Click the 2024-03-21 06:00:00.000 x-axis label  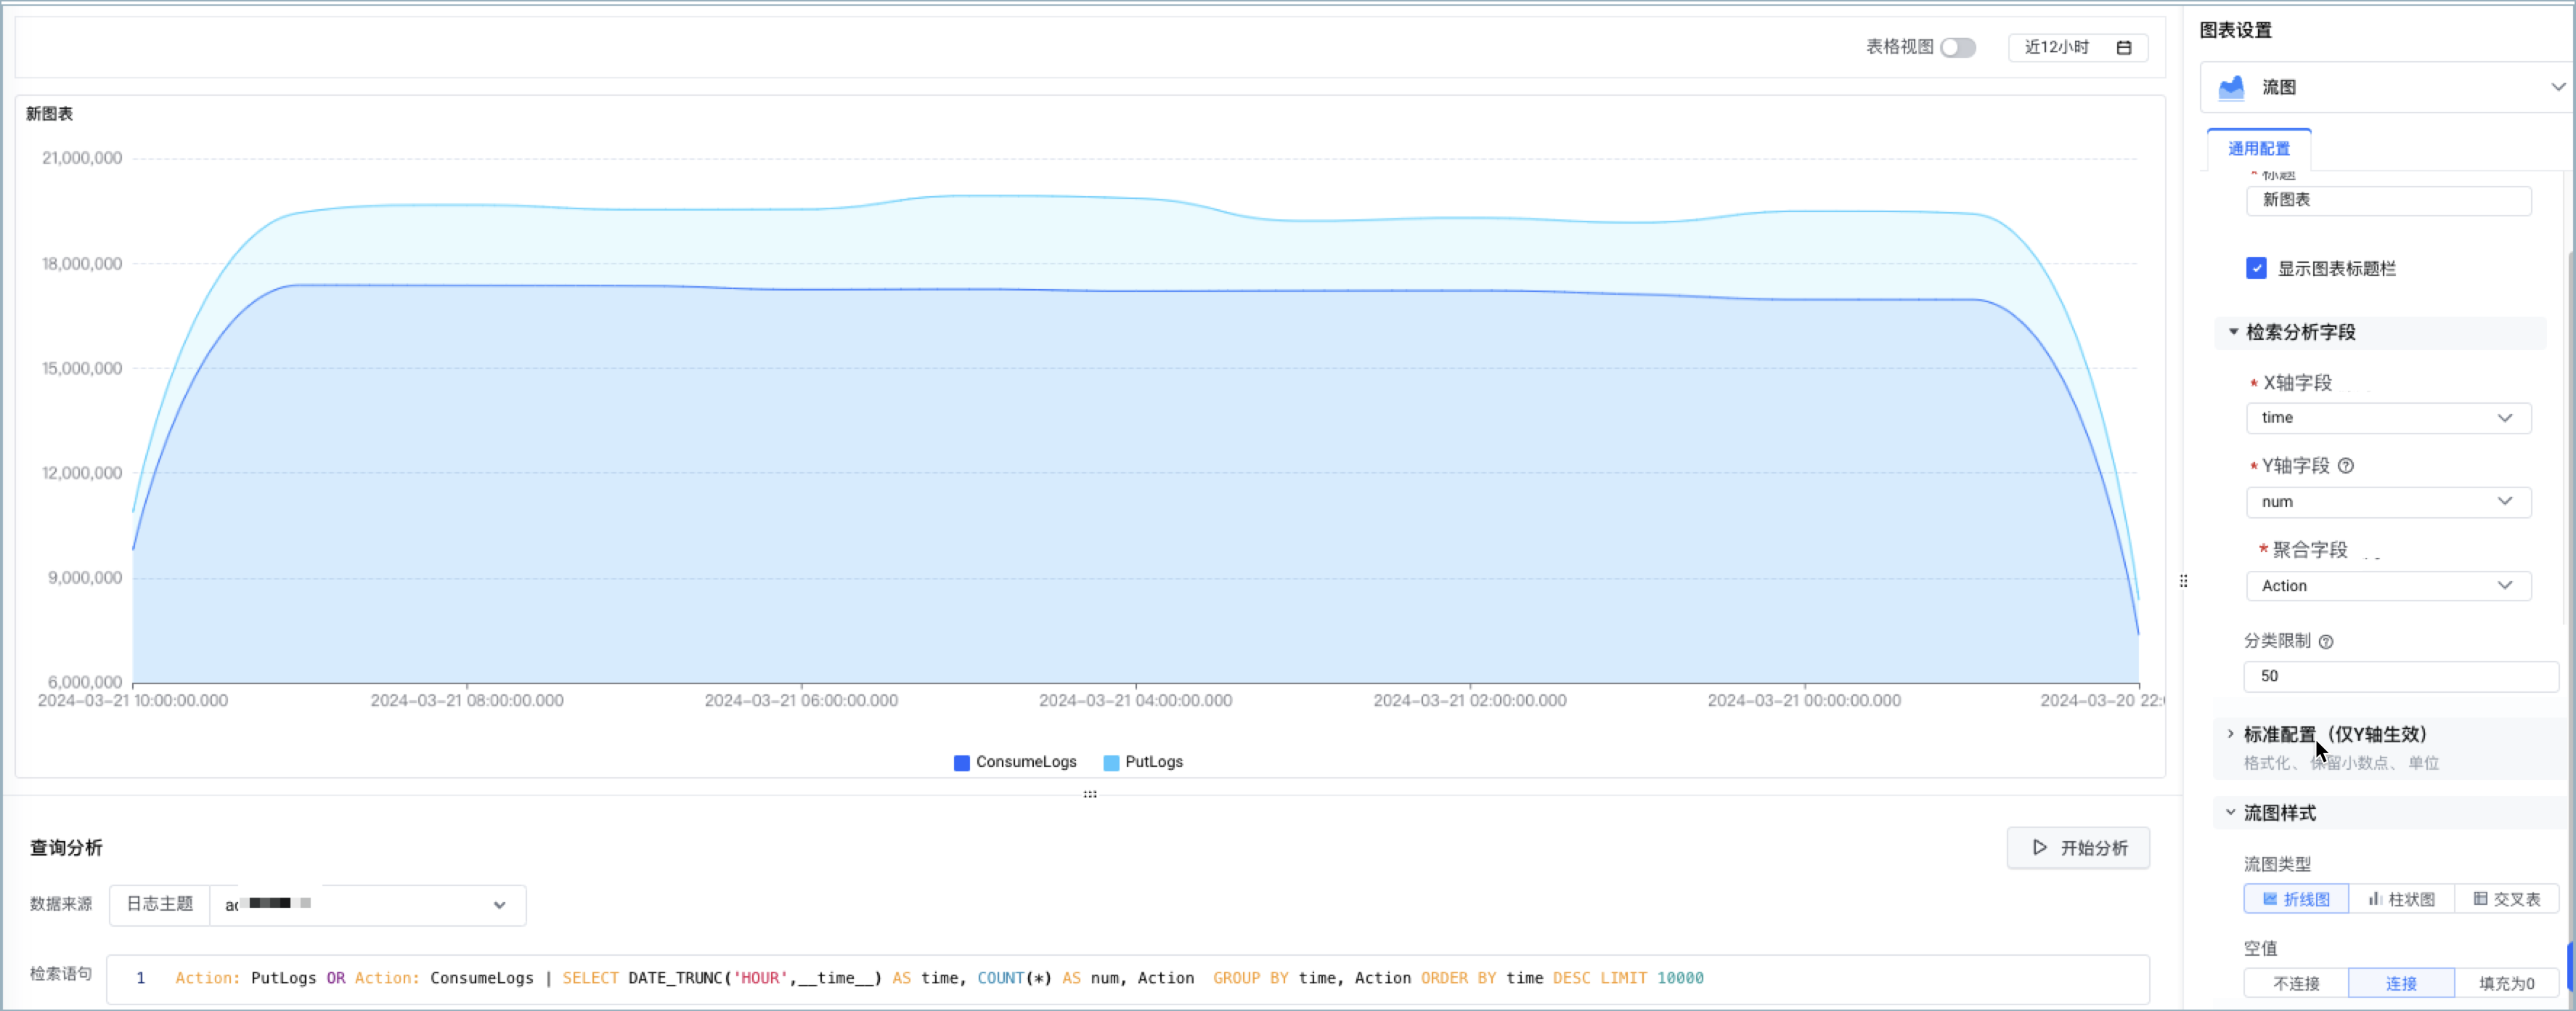[x=801, y=701]
